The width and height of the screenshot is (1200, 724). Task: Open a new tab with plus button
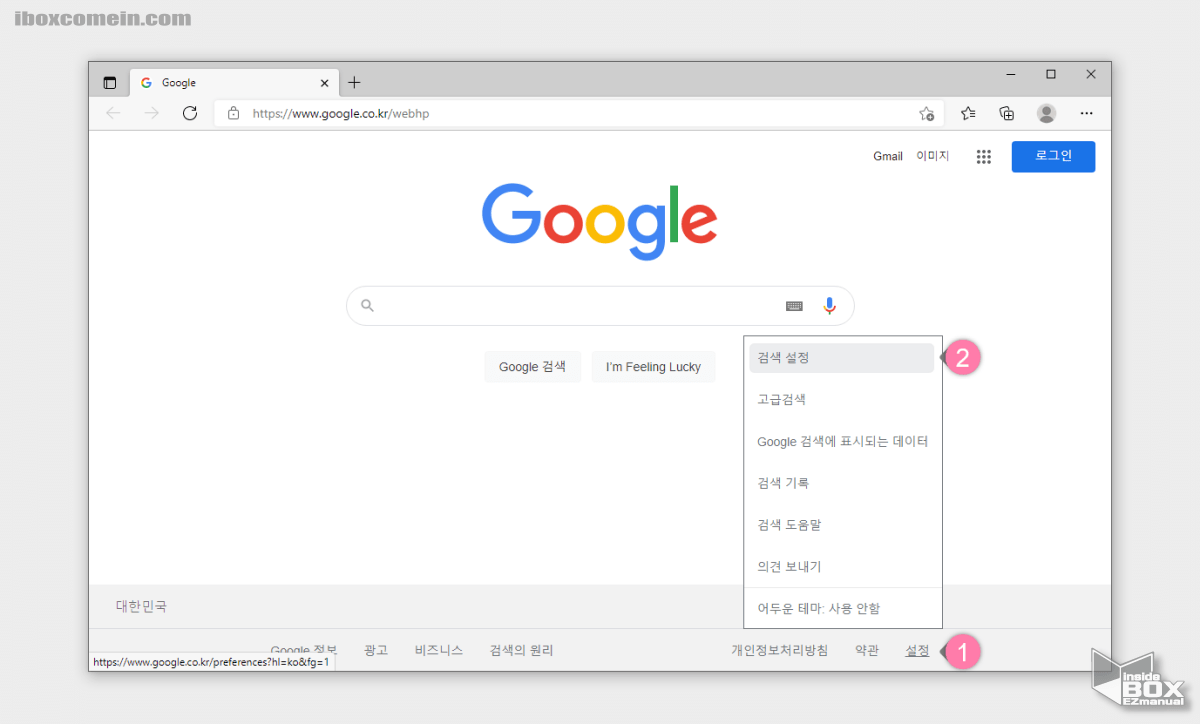point(354,83)
